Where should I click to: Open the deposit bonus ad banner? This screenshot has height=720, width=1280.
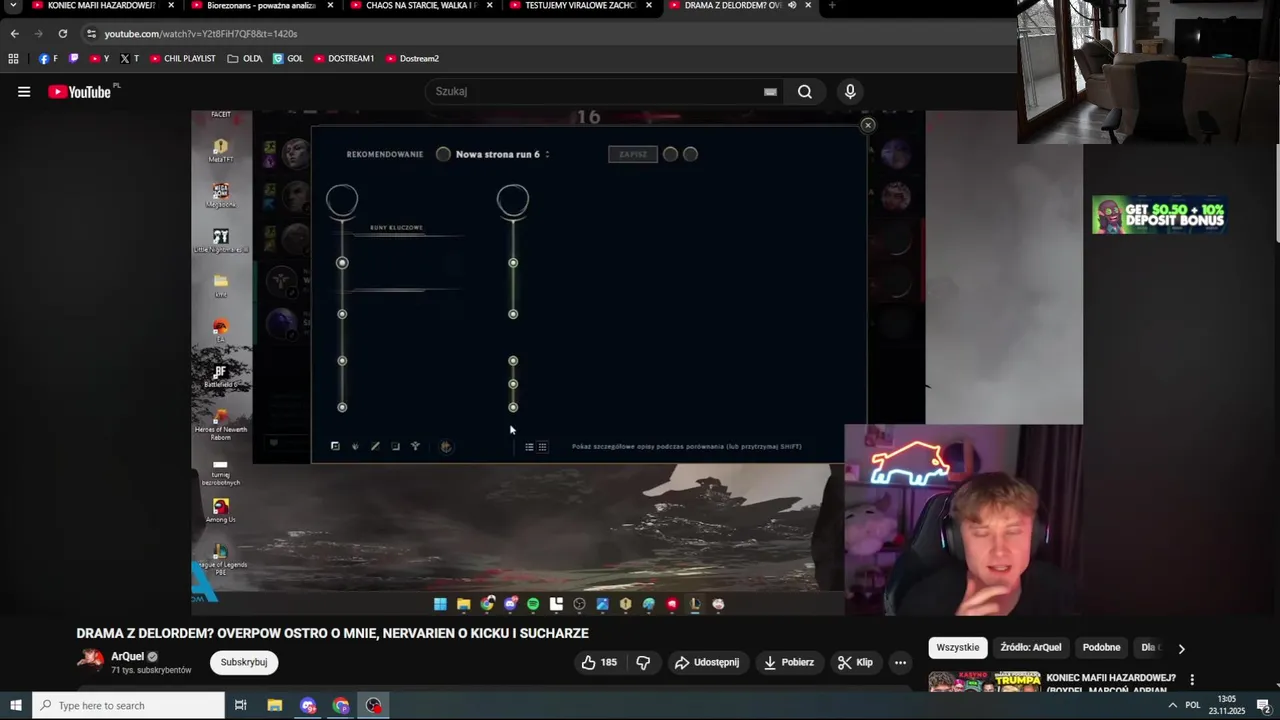click(1158, 215)
